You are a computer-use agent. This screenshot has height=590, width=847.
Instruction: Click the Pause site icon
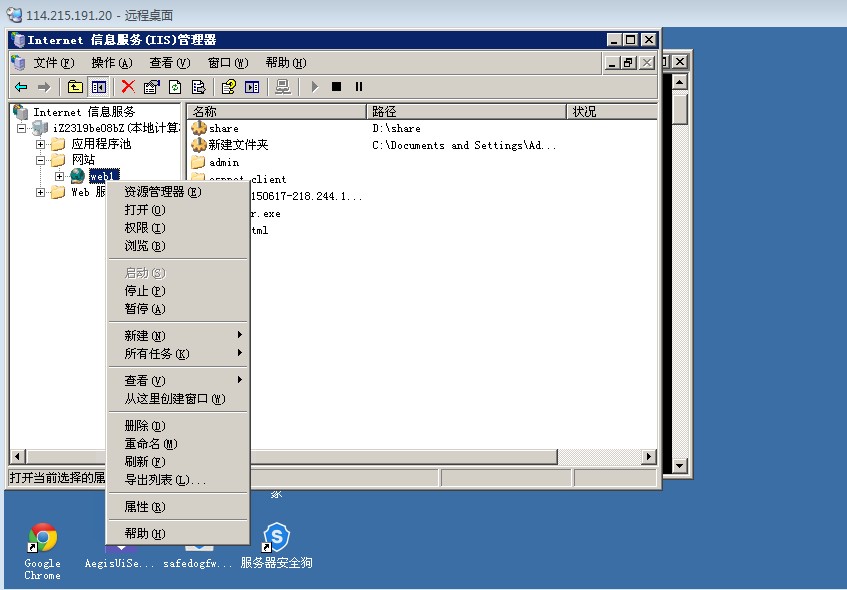click(x=359, y=87)
